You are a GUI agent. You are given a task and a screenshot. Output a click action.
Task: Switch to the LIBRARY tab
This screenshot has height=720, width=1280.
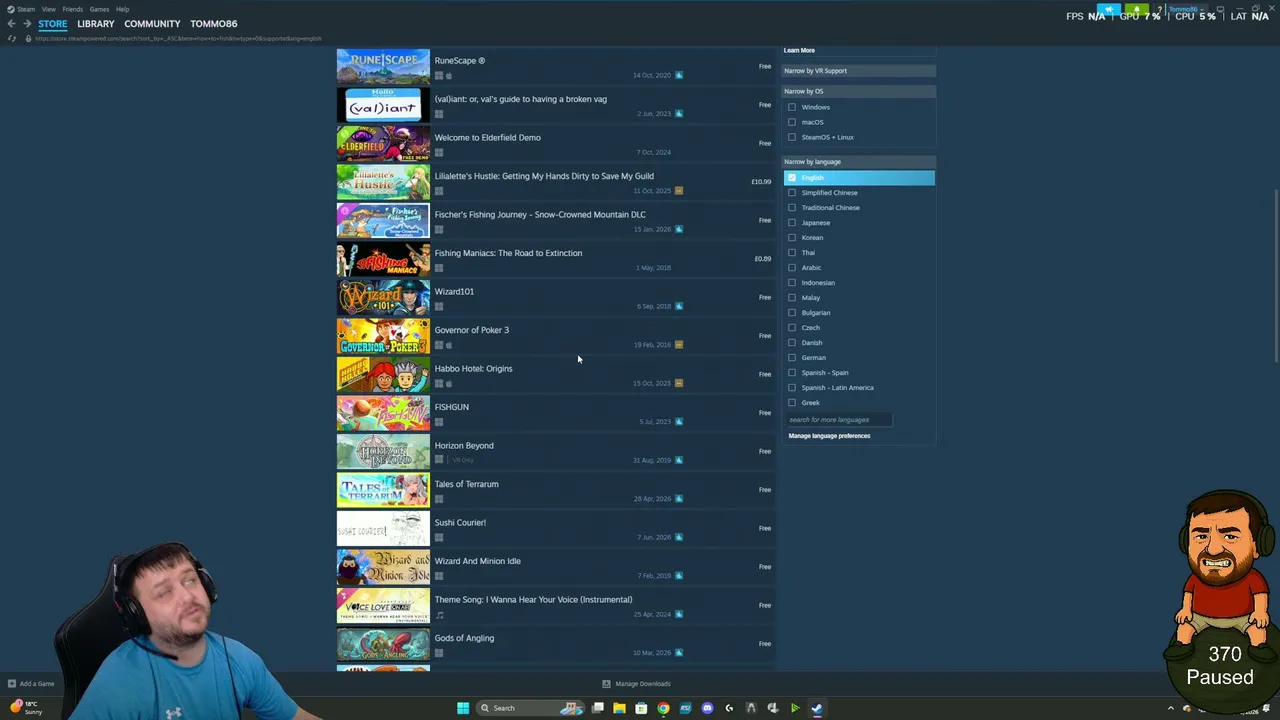coord(96,24)
